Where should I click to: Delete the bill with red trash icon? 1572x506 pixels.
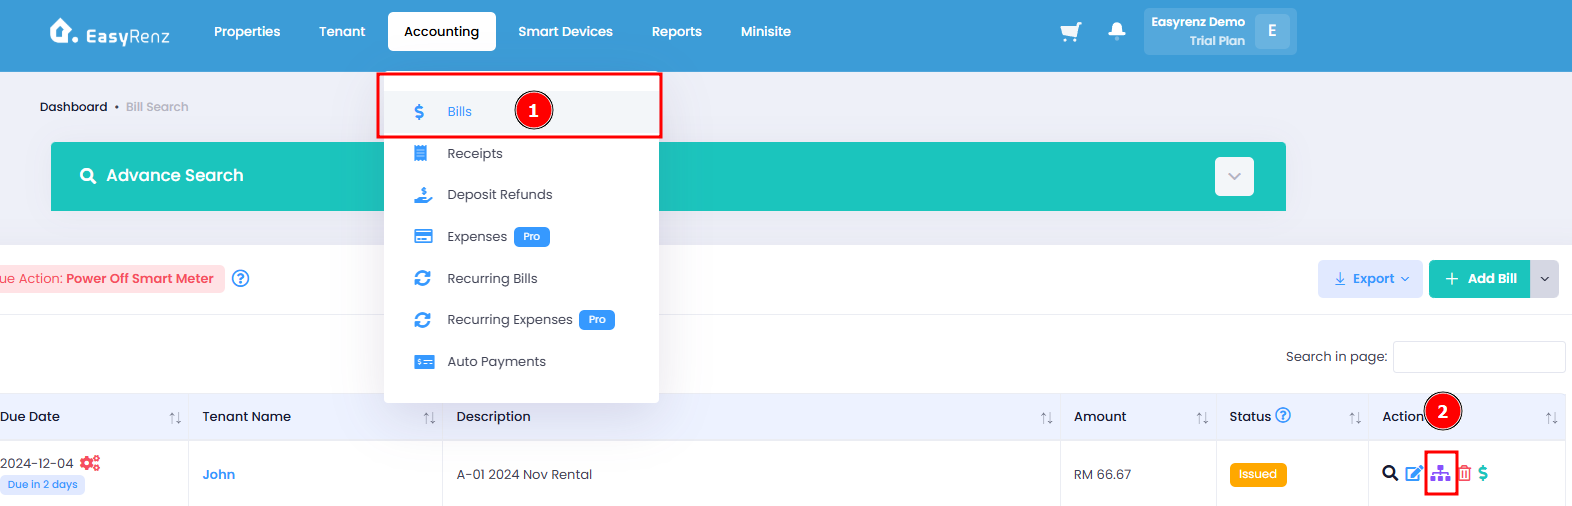[1464, 473]
